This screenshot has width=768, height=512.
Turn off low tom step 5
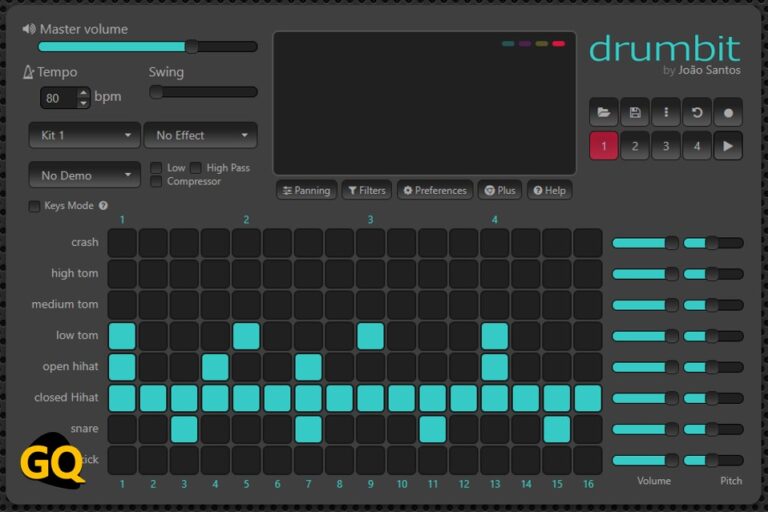coord(246,336)
